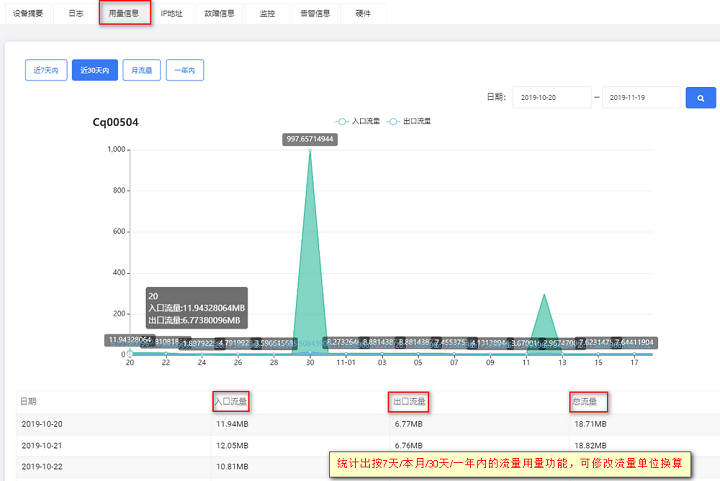Click the 总流量 column header
Viewport: 720px width, 481px height.
585,402
